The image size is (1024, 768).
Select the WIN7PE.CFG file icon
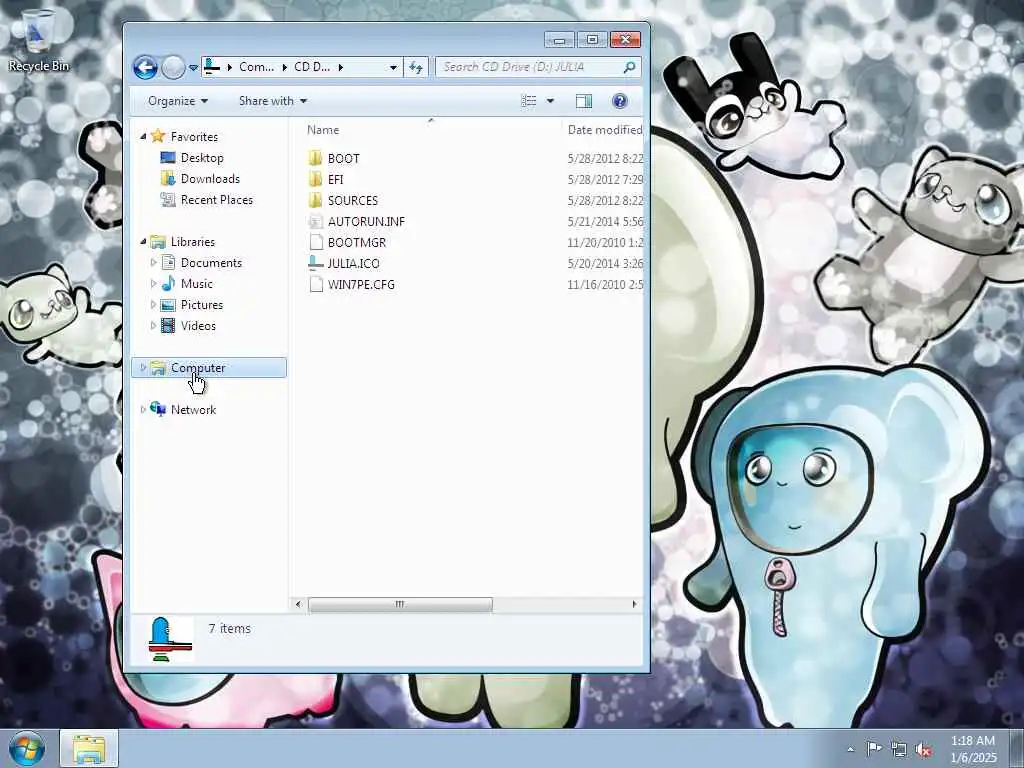(x=315, y=284)
